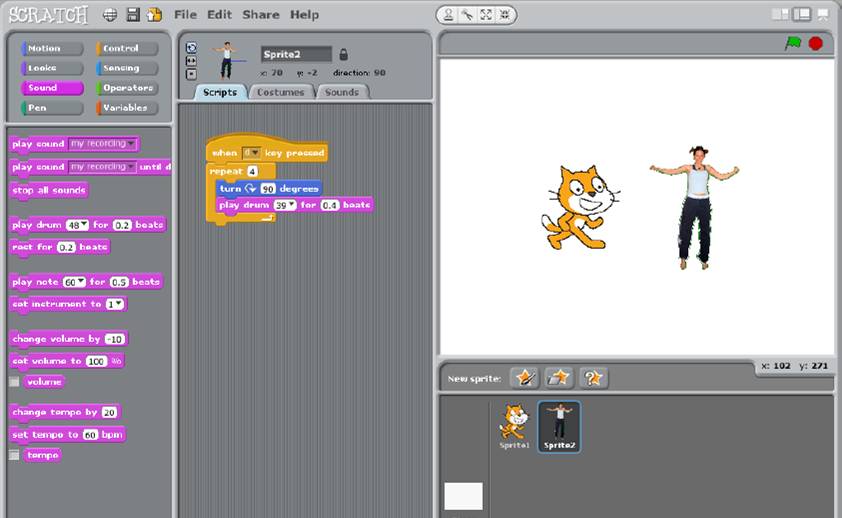The height and width of the screenshot is (518, 842).
Task: Click the stop all sounds block
Action: coord(49,190)
